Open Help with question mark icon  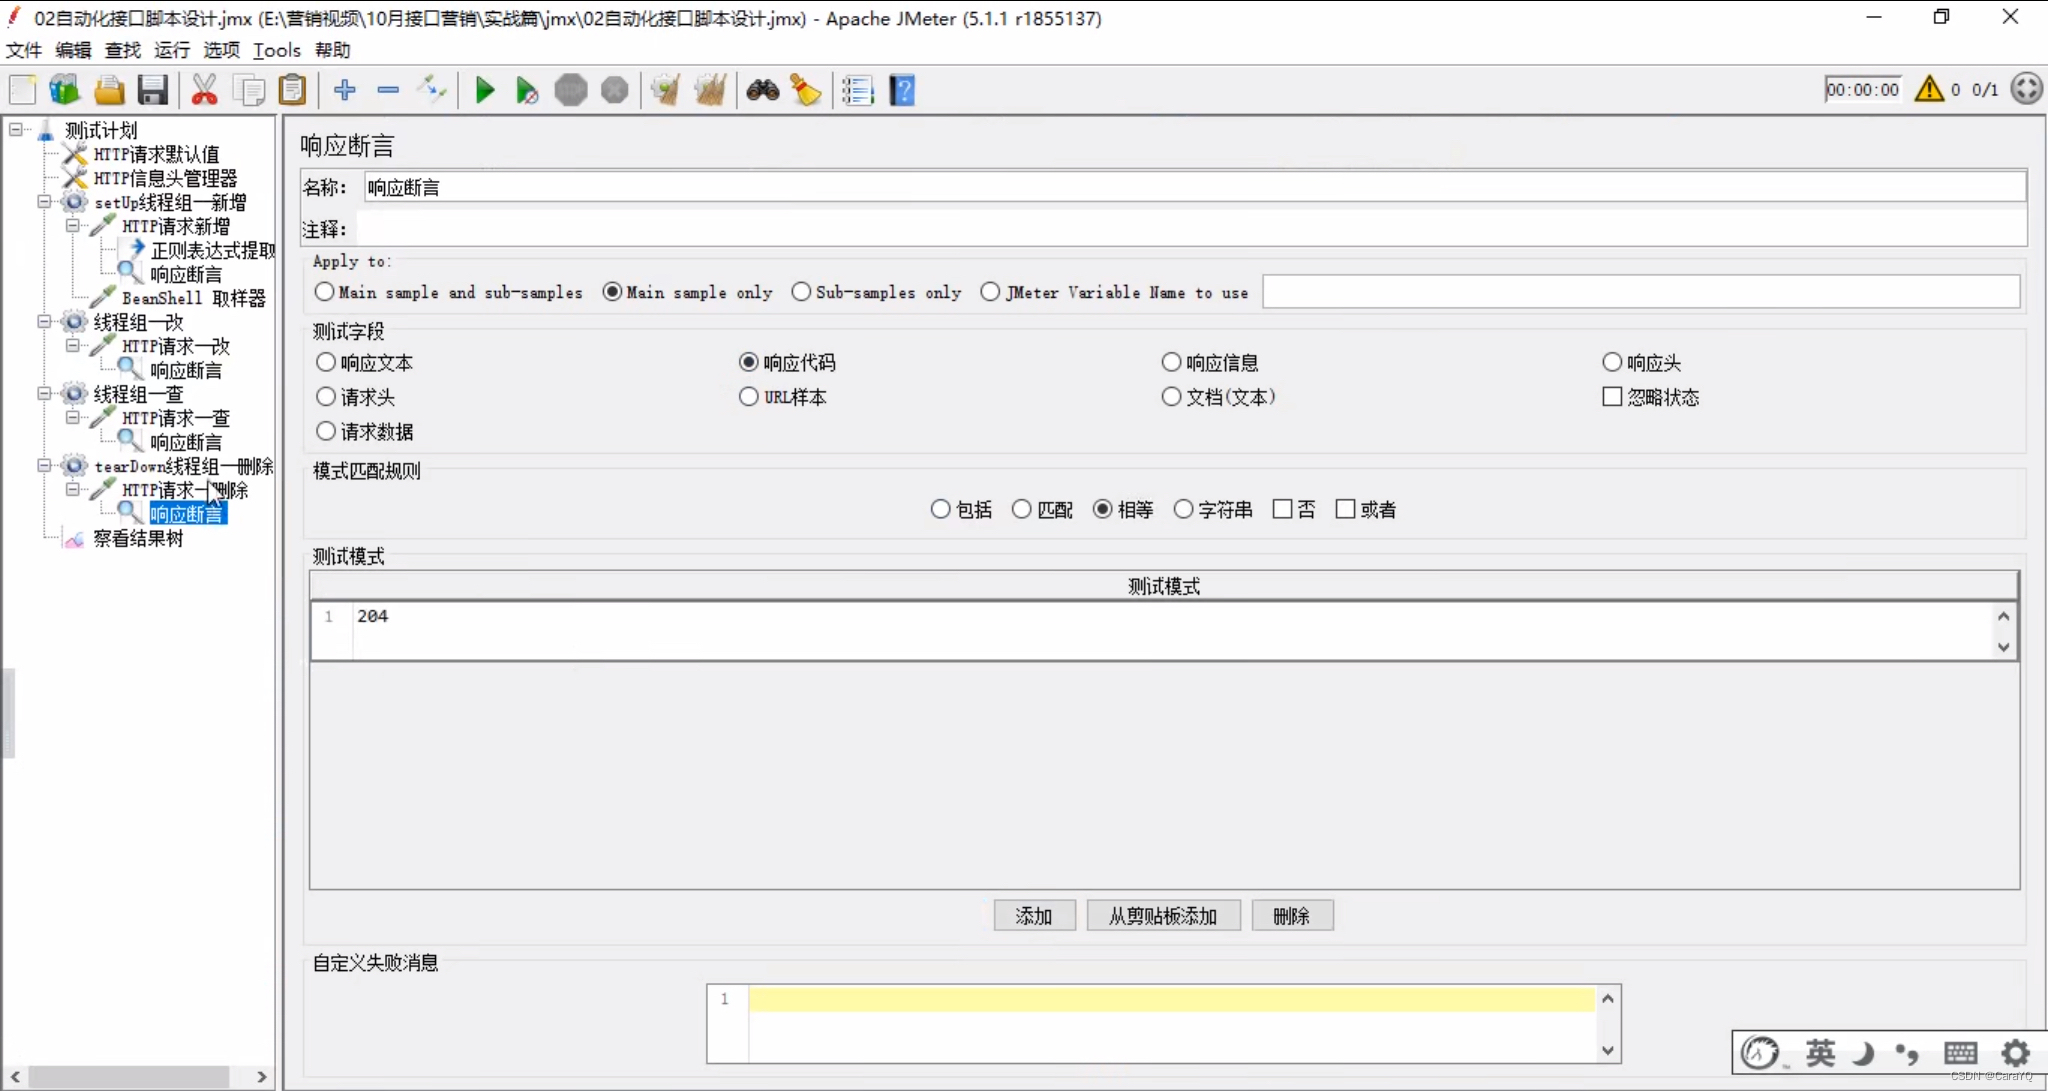[902, 90]
